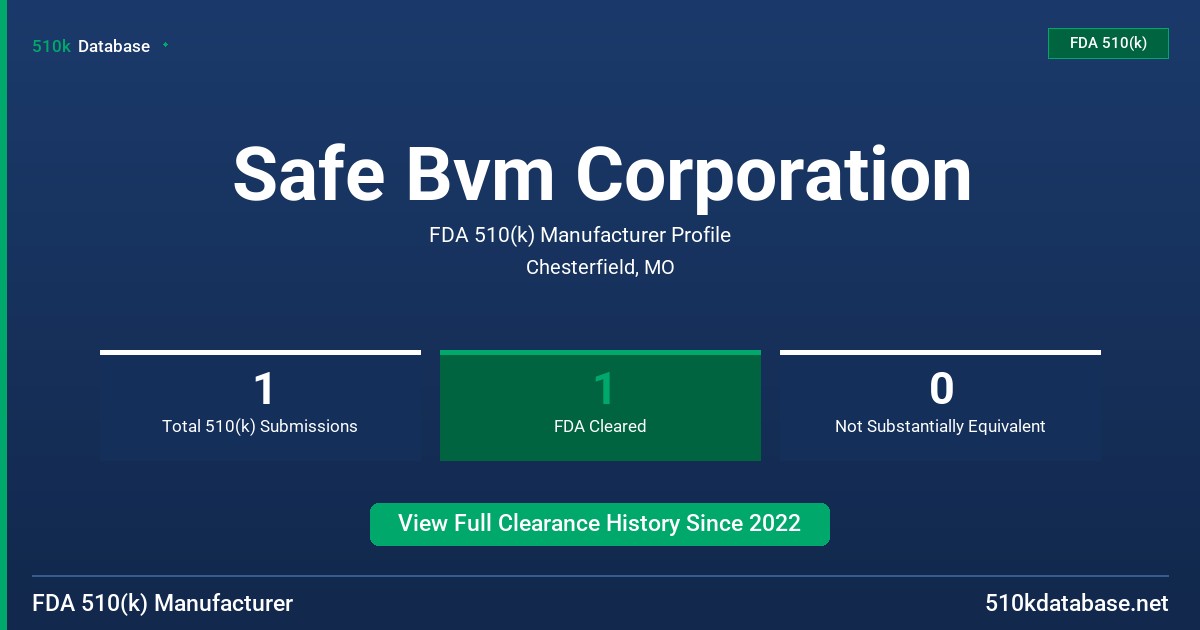
Task: Click the Chesterfield, MO location text
Action: click(600, 268)
